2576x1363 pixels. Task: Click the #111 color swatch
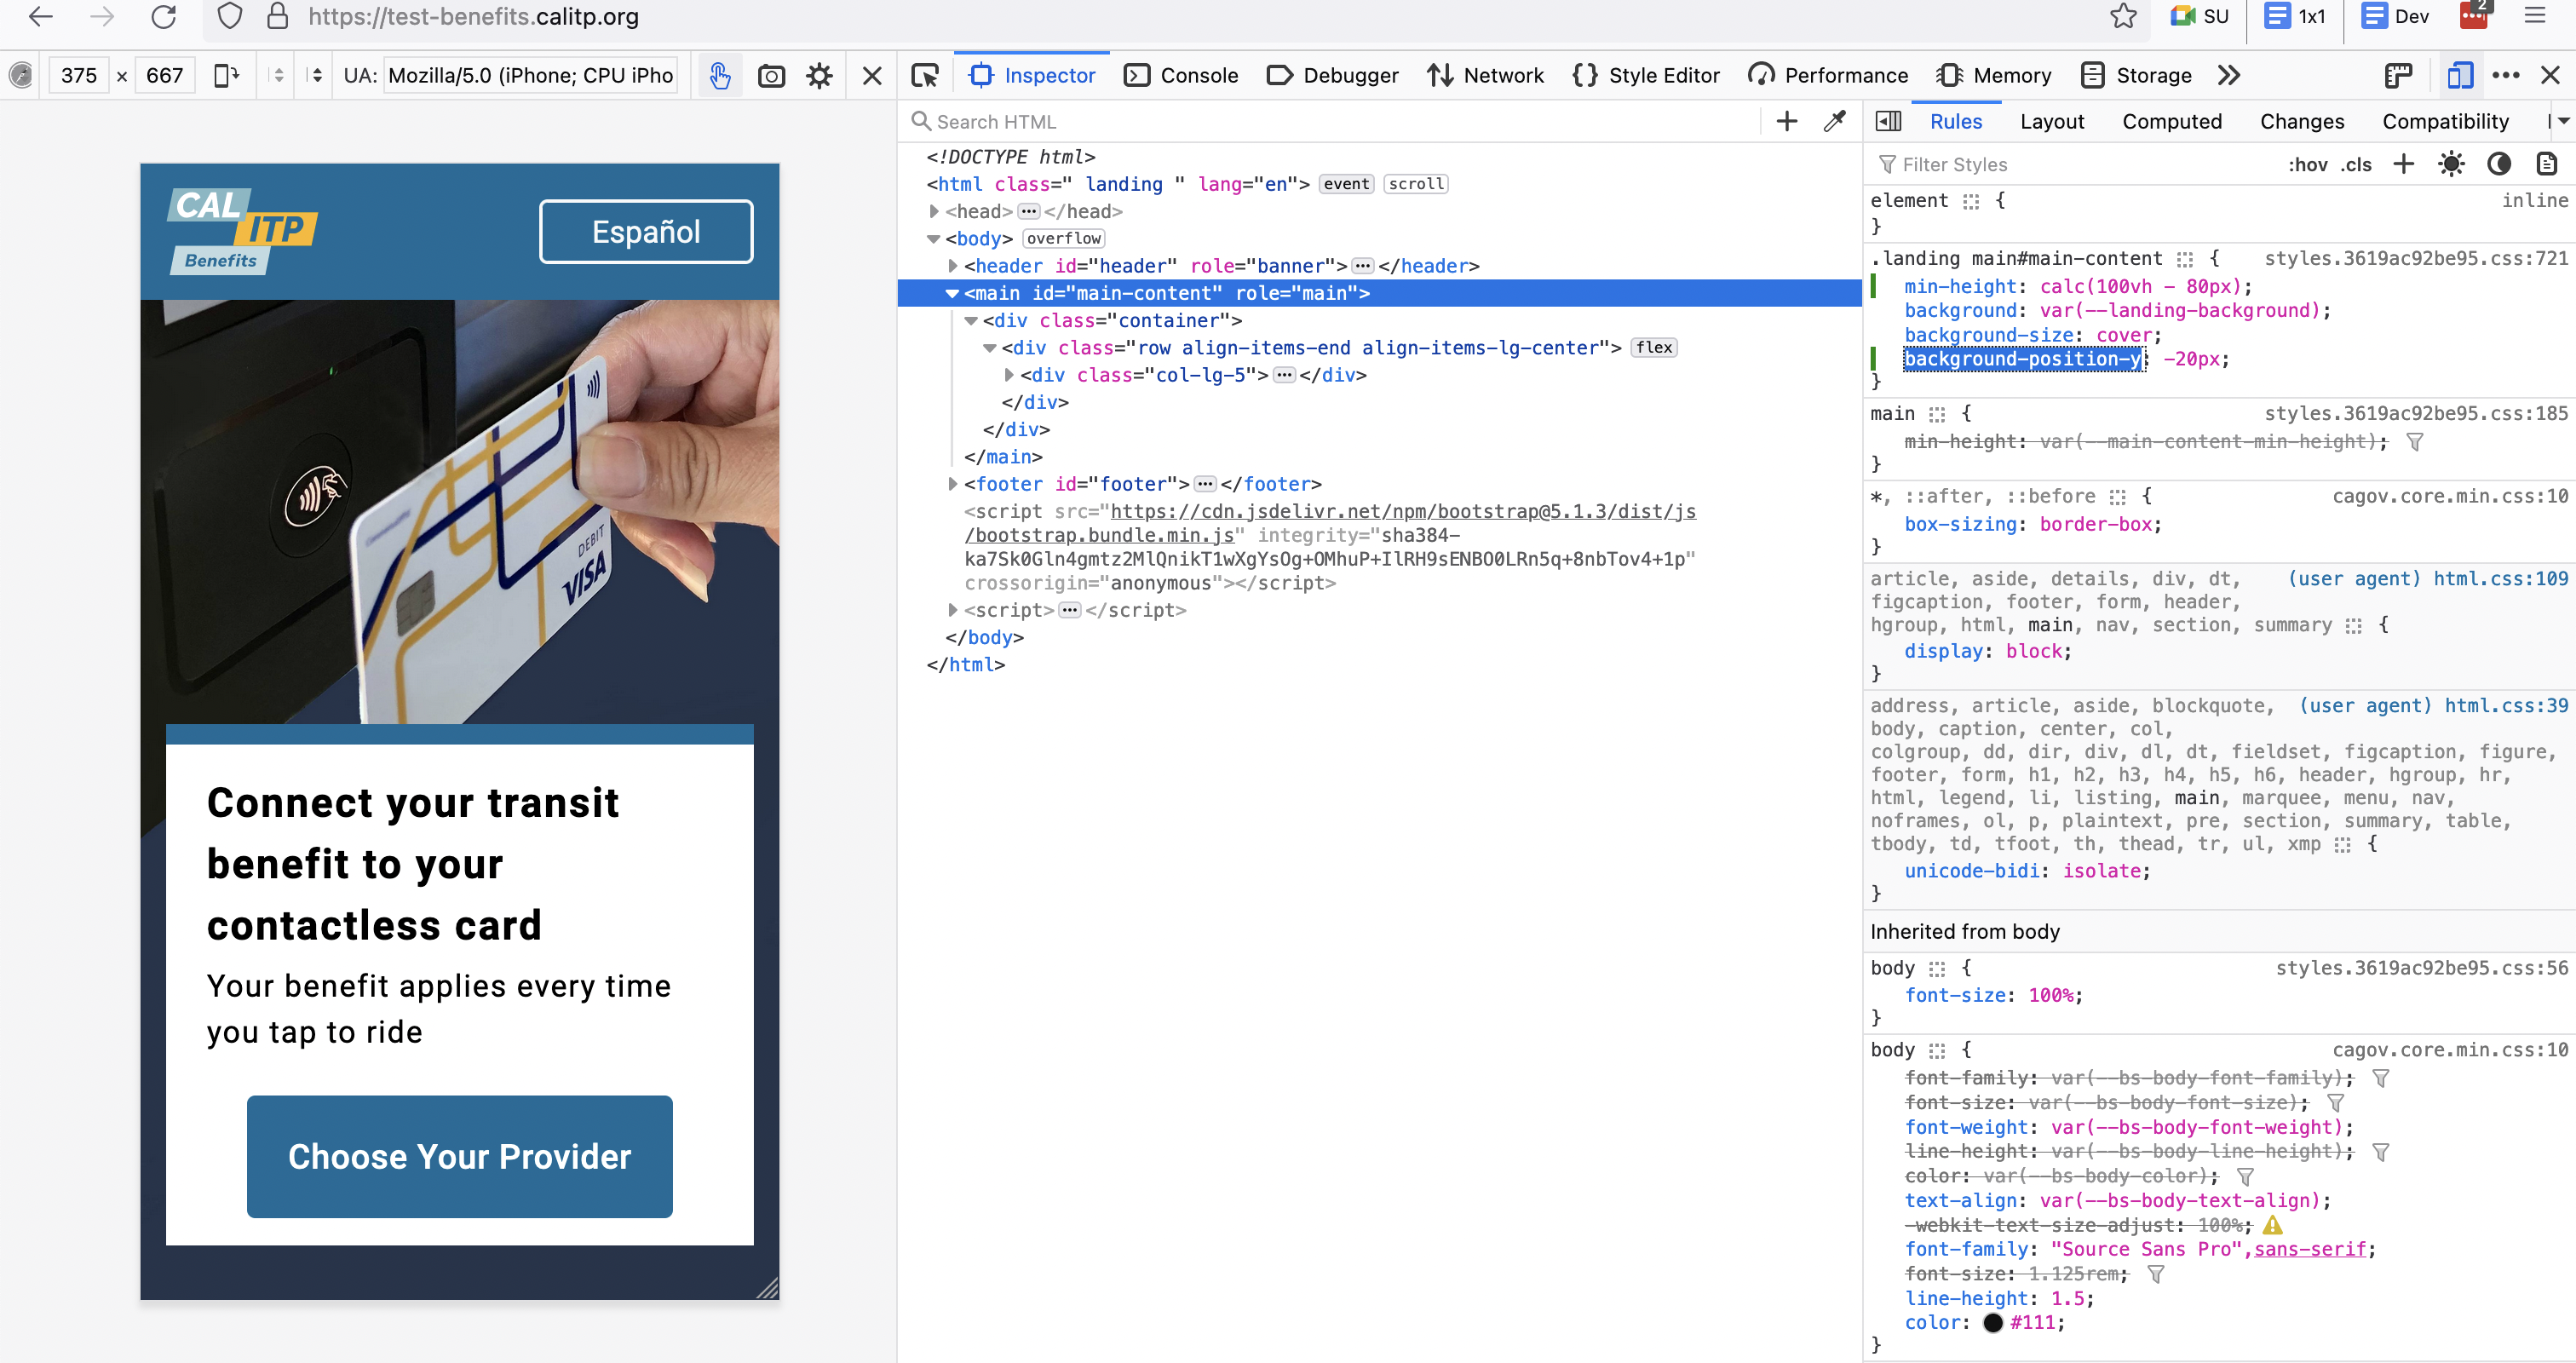(1992, 1322)
